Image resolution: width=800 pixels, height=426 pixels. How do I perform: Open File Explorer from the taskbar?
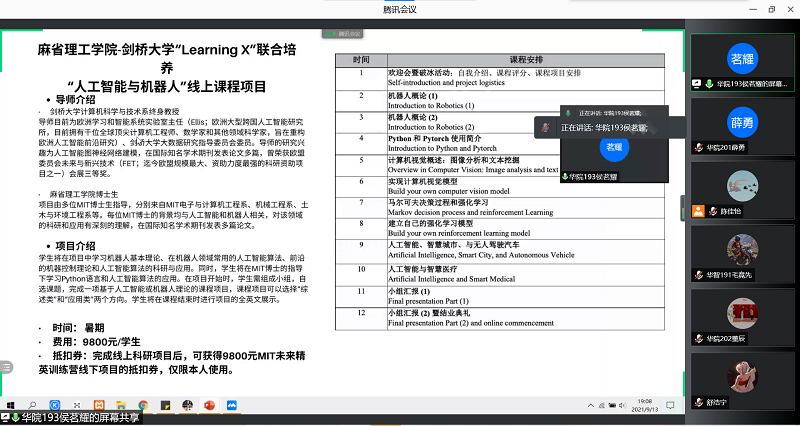coord(121,406)
